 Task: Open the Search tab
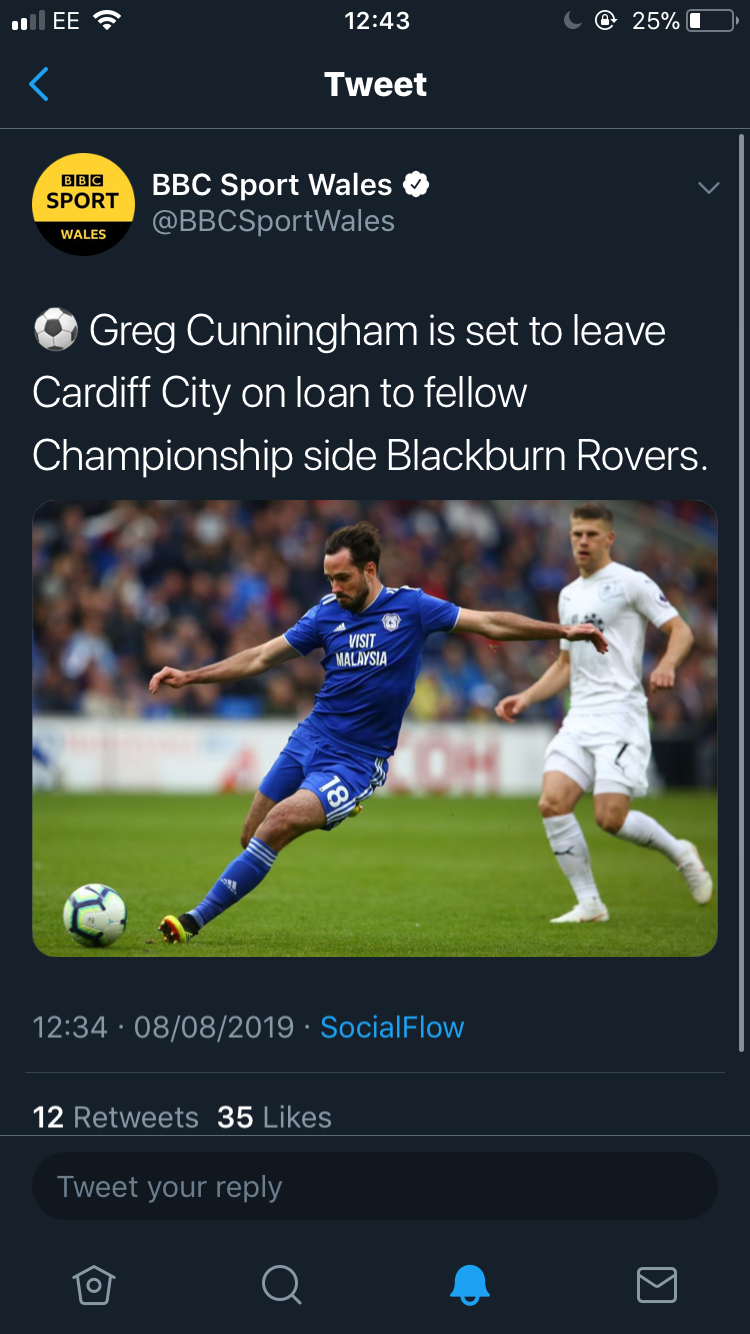pos(281,1284)
